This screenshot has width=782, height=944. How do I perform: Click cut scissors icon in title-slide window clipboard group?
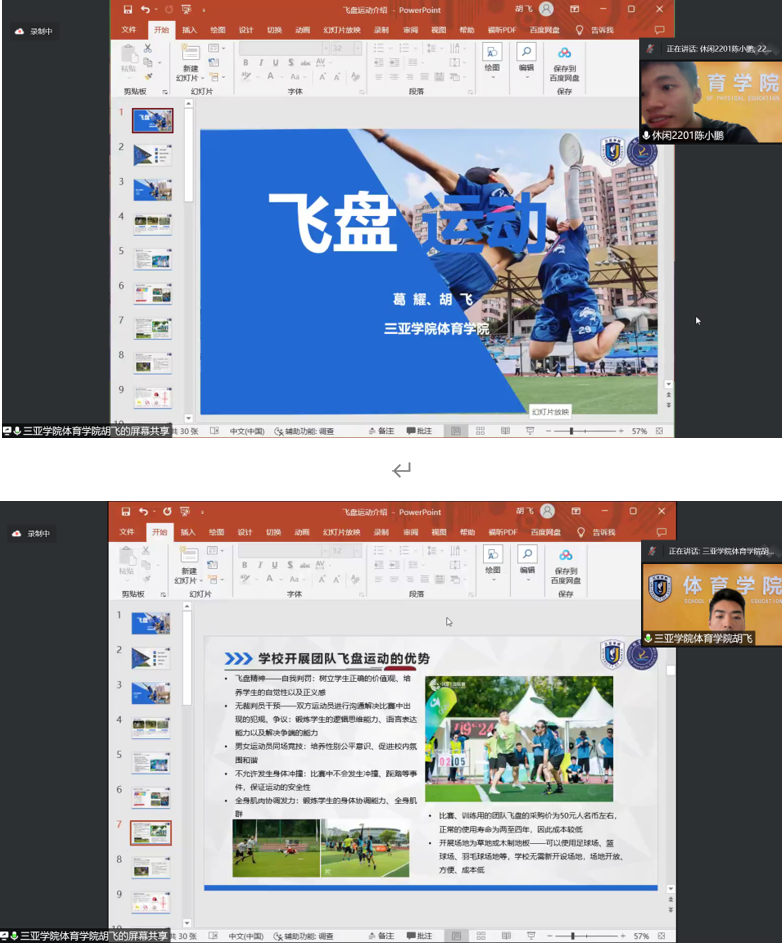click(147, 48)
